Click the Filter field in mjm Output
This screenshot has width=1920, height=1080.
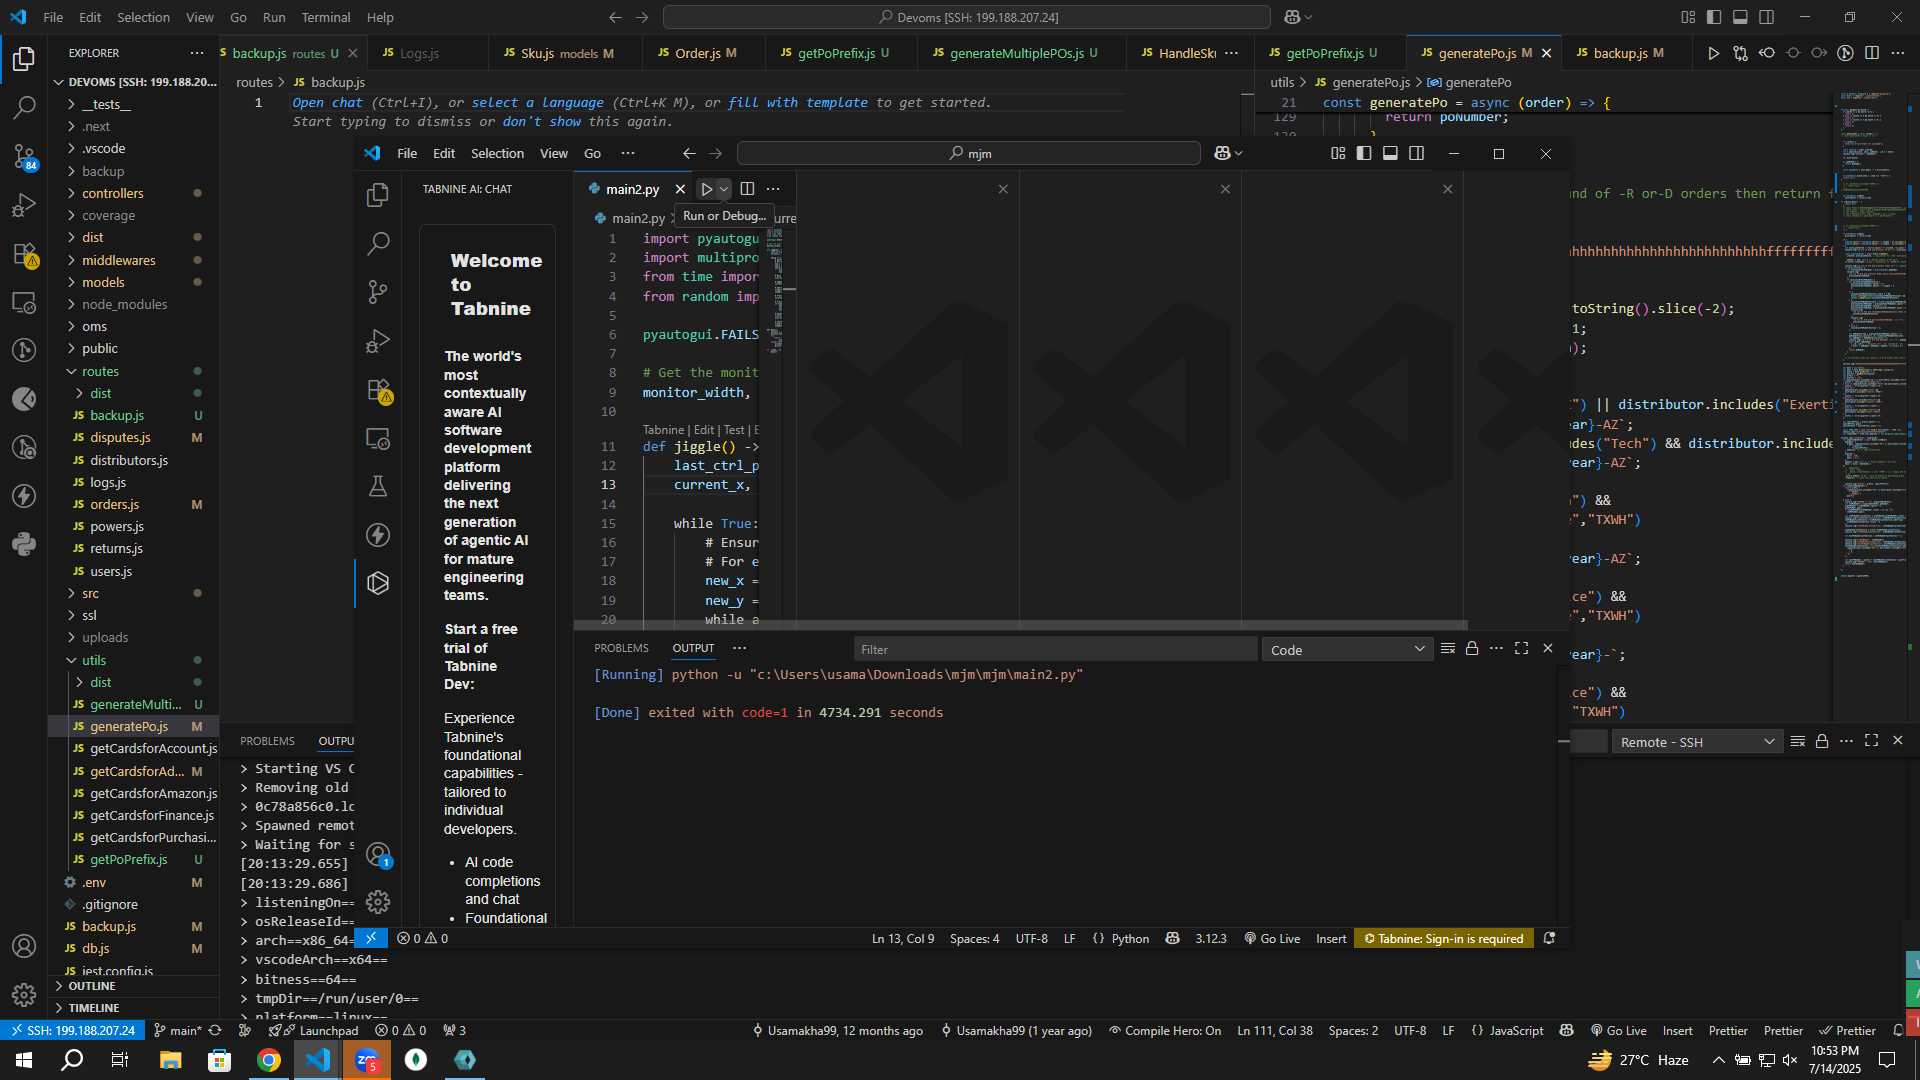[1055, 649]
